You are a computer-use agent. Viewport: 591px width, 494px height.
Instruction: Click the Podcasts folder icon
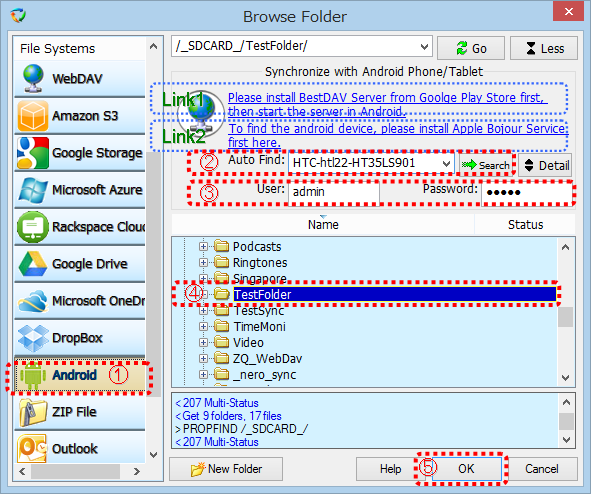click(222, 246)
